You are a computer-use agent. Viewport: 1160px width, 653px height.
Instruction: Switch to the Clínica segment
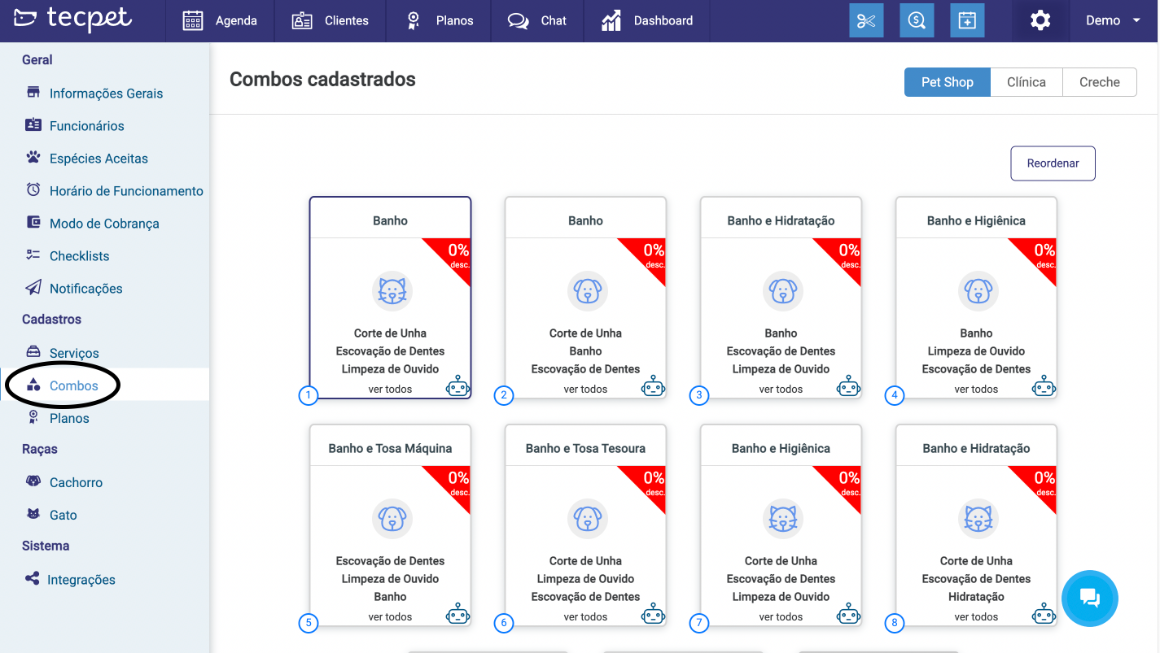point(1026,82)
